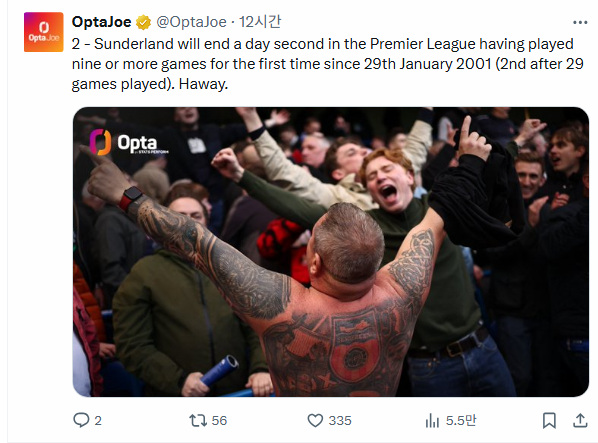Viewport: 598px width, 443px height.
Task: Click the view count 5.5만
Action: (461, 421)
